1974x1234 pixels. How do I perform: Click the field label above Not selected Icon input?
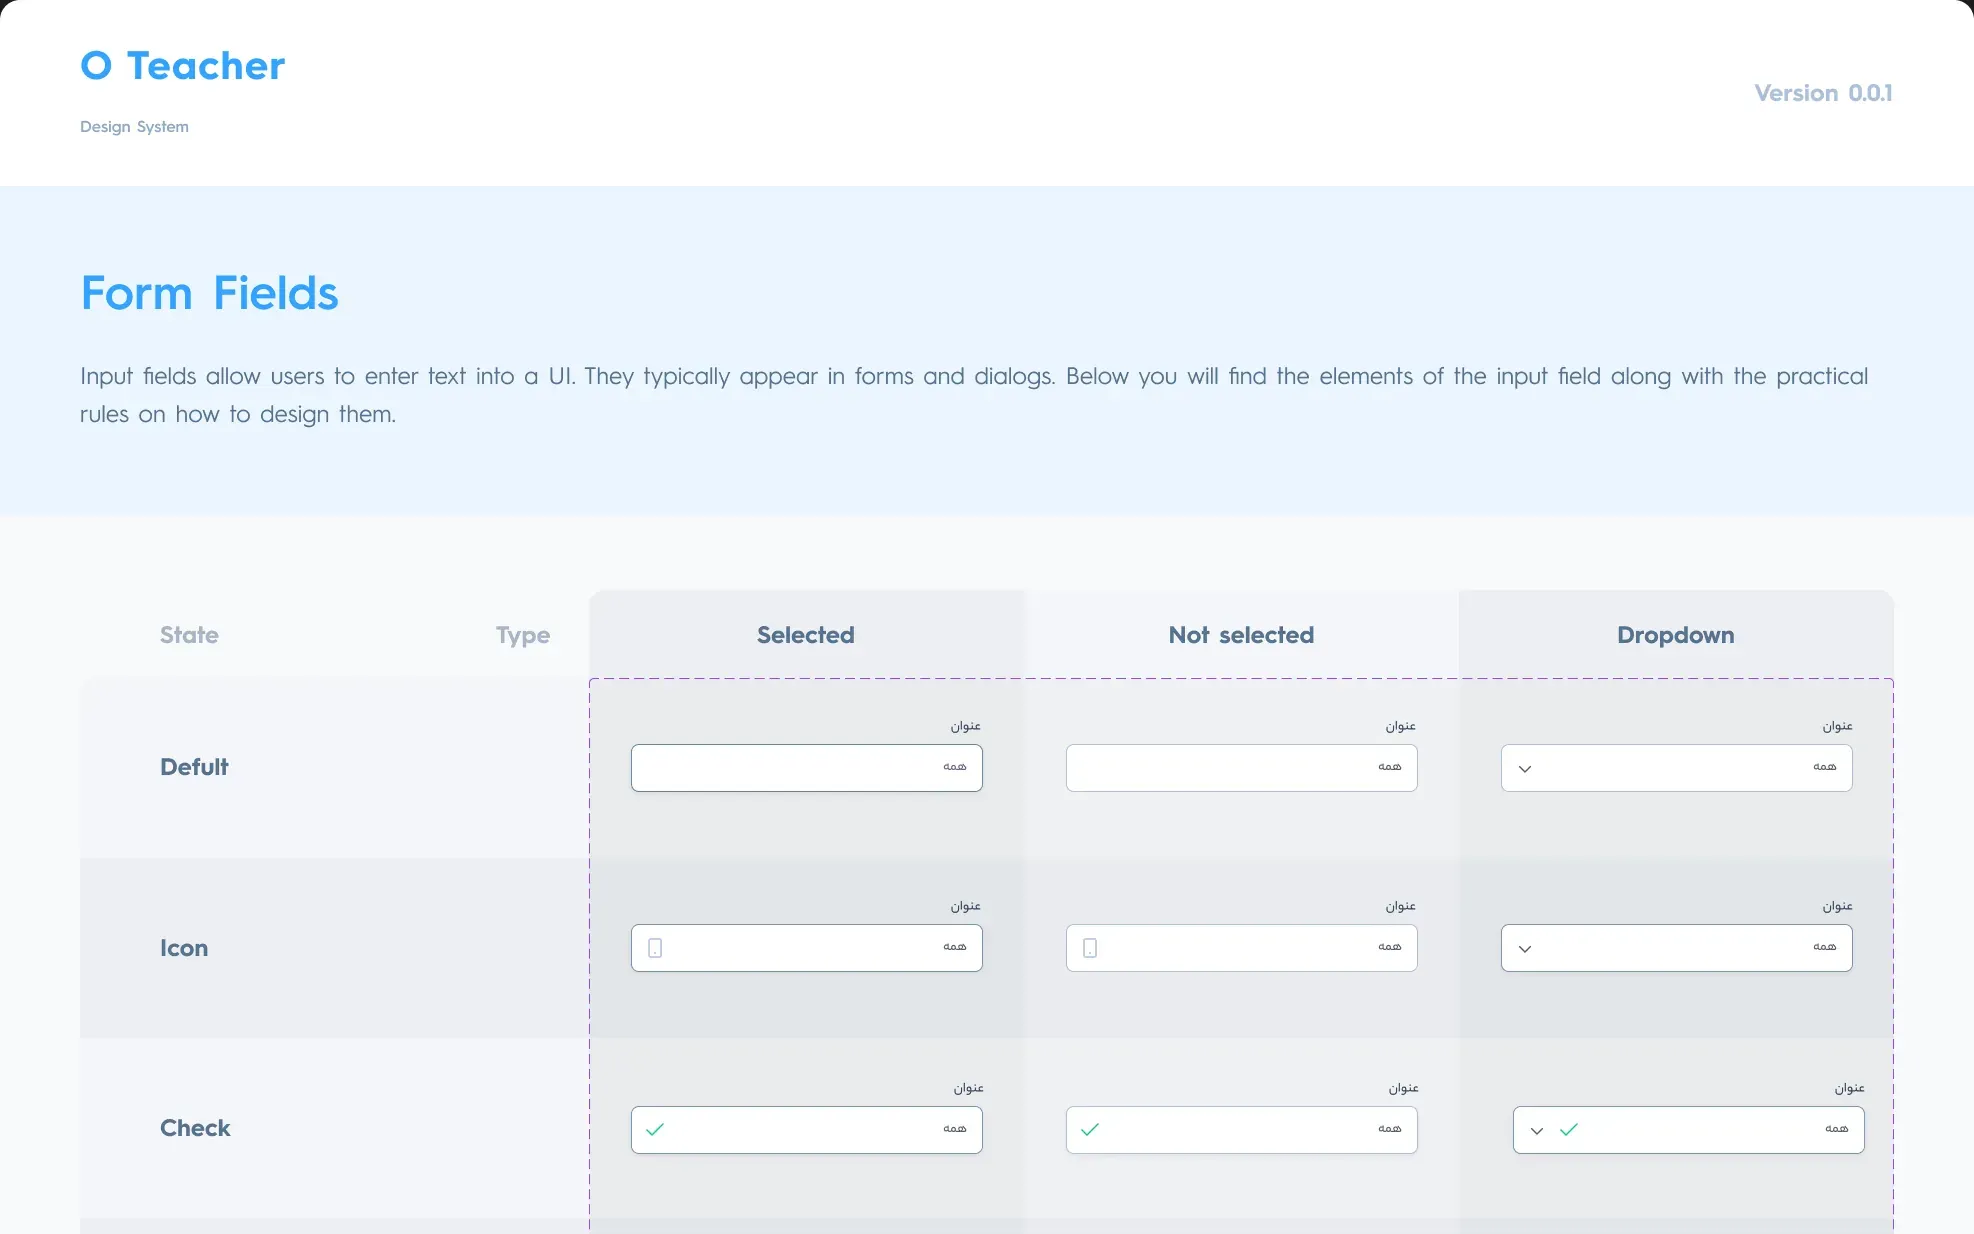pos(1400,906)
